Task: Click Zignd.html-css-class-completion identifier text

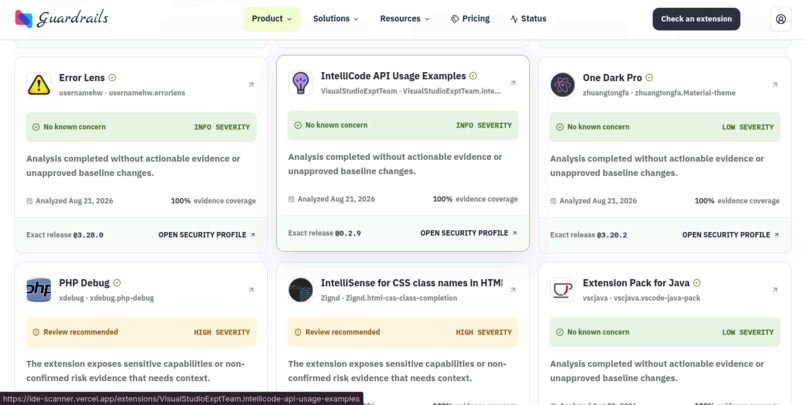Action: point(401,298)
